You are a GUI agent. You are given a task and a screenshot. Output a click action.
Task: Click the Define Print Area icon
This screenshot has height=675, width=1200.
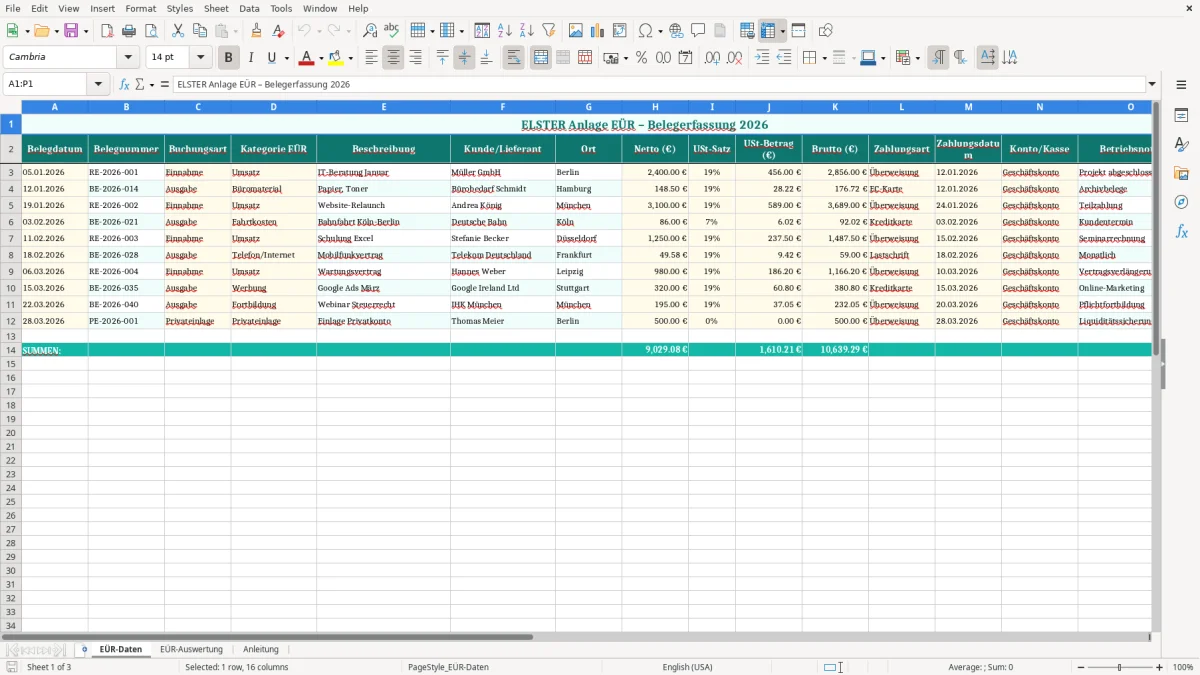point(747,31)
